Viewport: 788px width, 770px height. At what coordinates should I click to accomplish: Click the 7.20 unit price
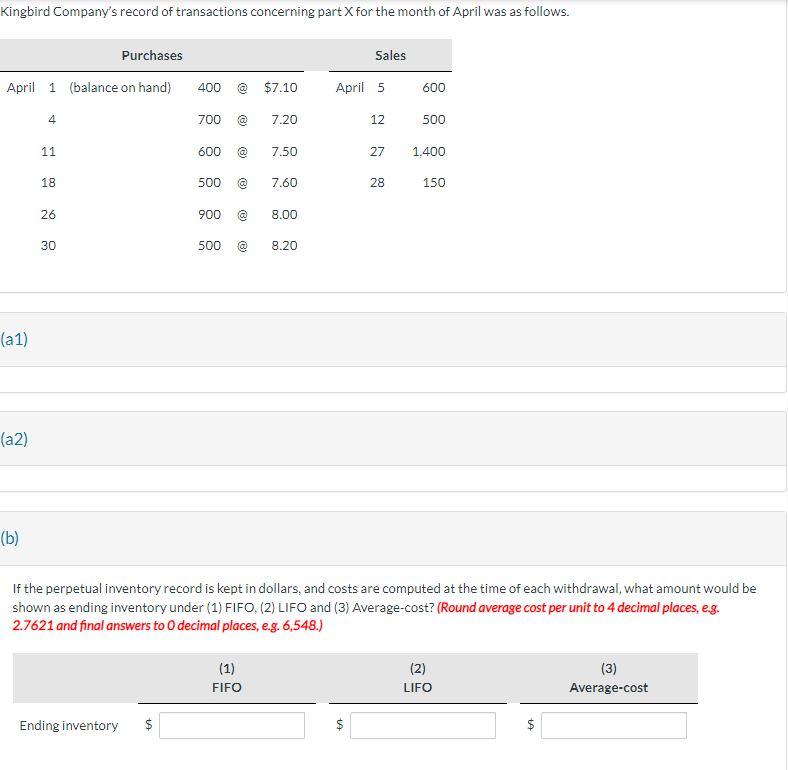284,120
